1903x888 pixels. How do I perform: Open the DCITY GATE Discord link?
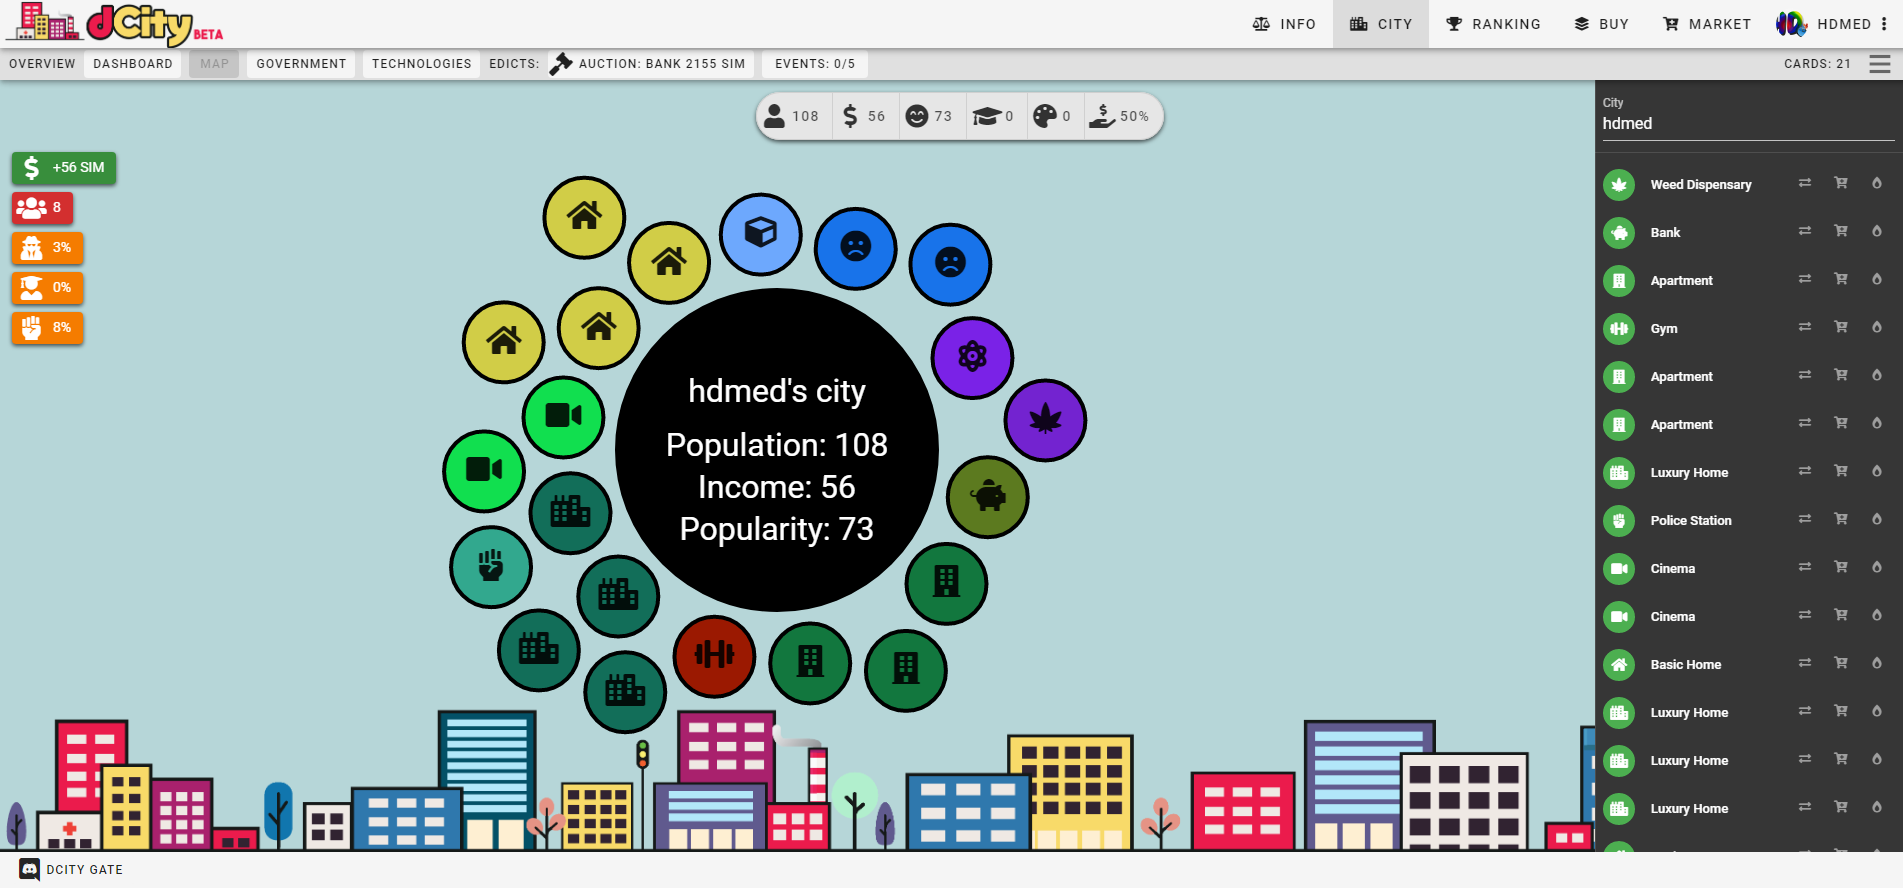[x=71, y=870]
